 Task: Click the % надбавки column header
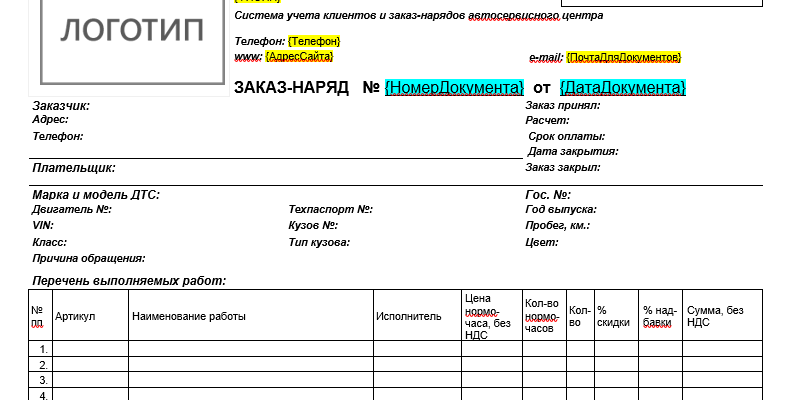click(x=660, y=316)
